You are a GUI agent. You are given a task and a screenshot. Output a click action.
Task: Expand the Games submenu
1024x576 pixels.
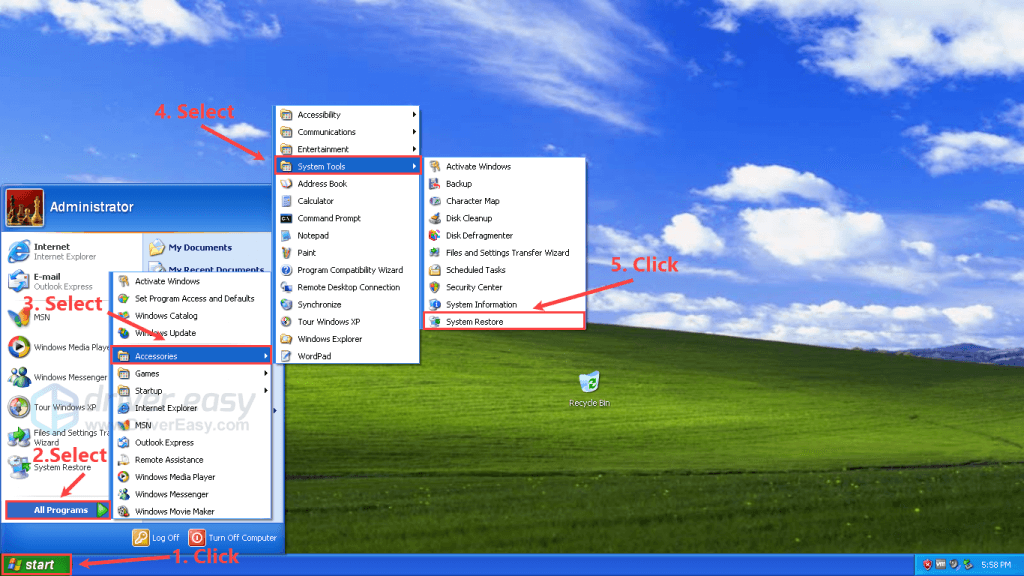(150, 372)
